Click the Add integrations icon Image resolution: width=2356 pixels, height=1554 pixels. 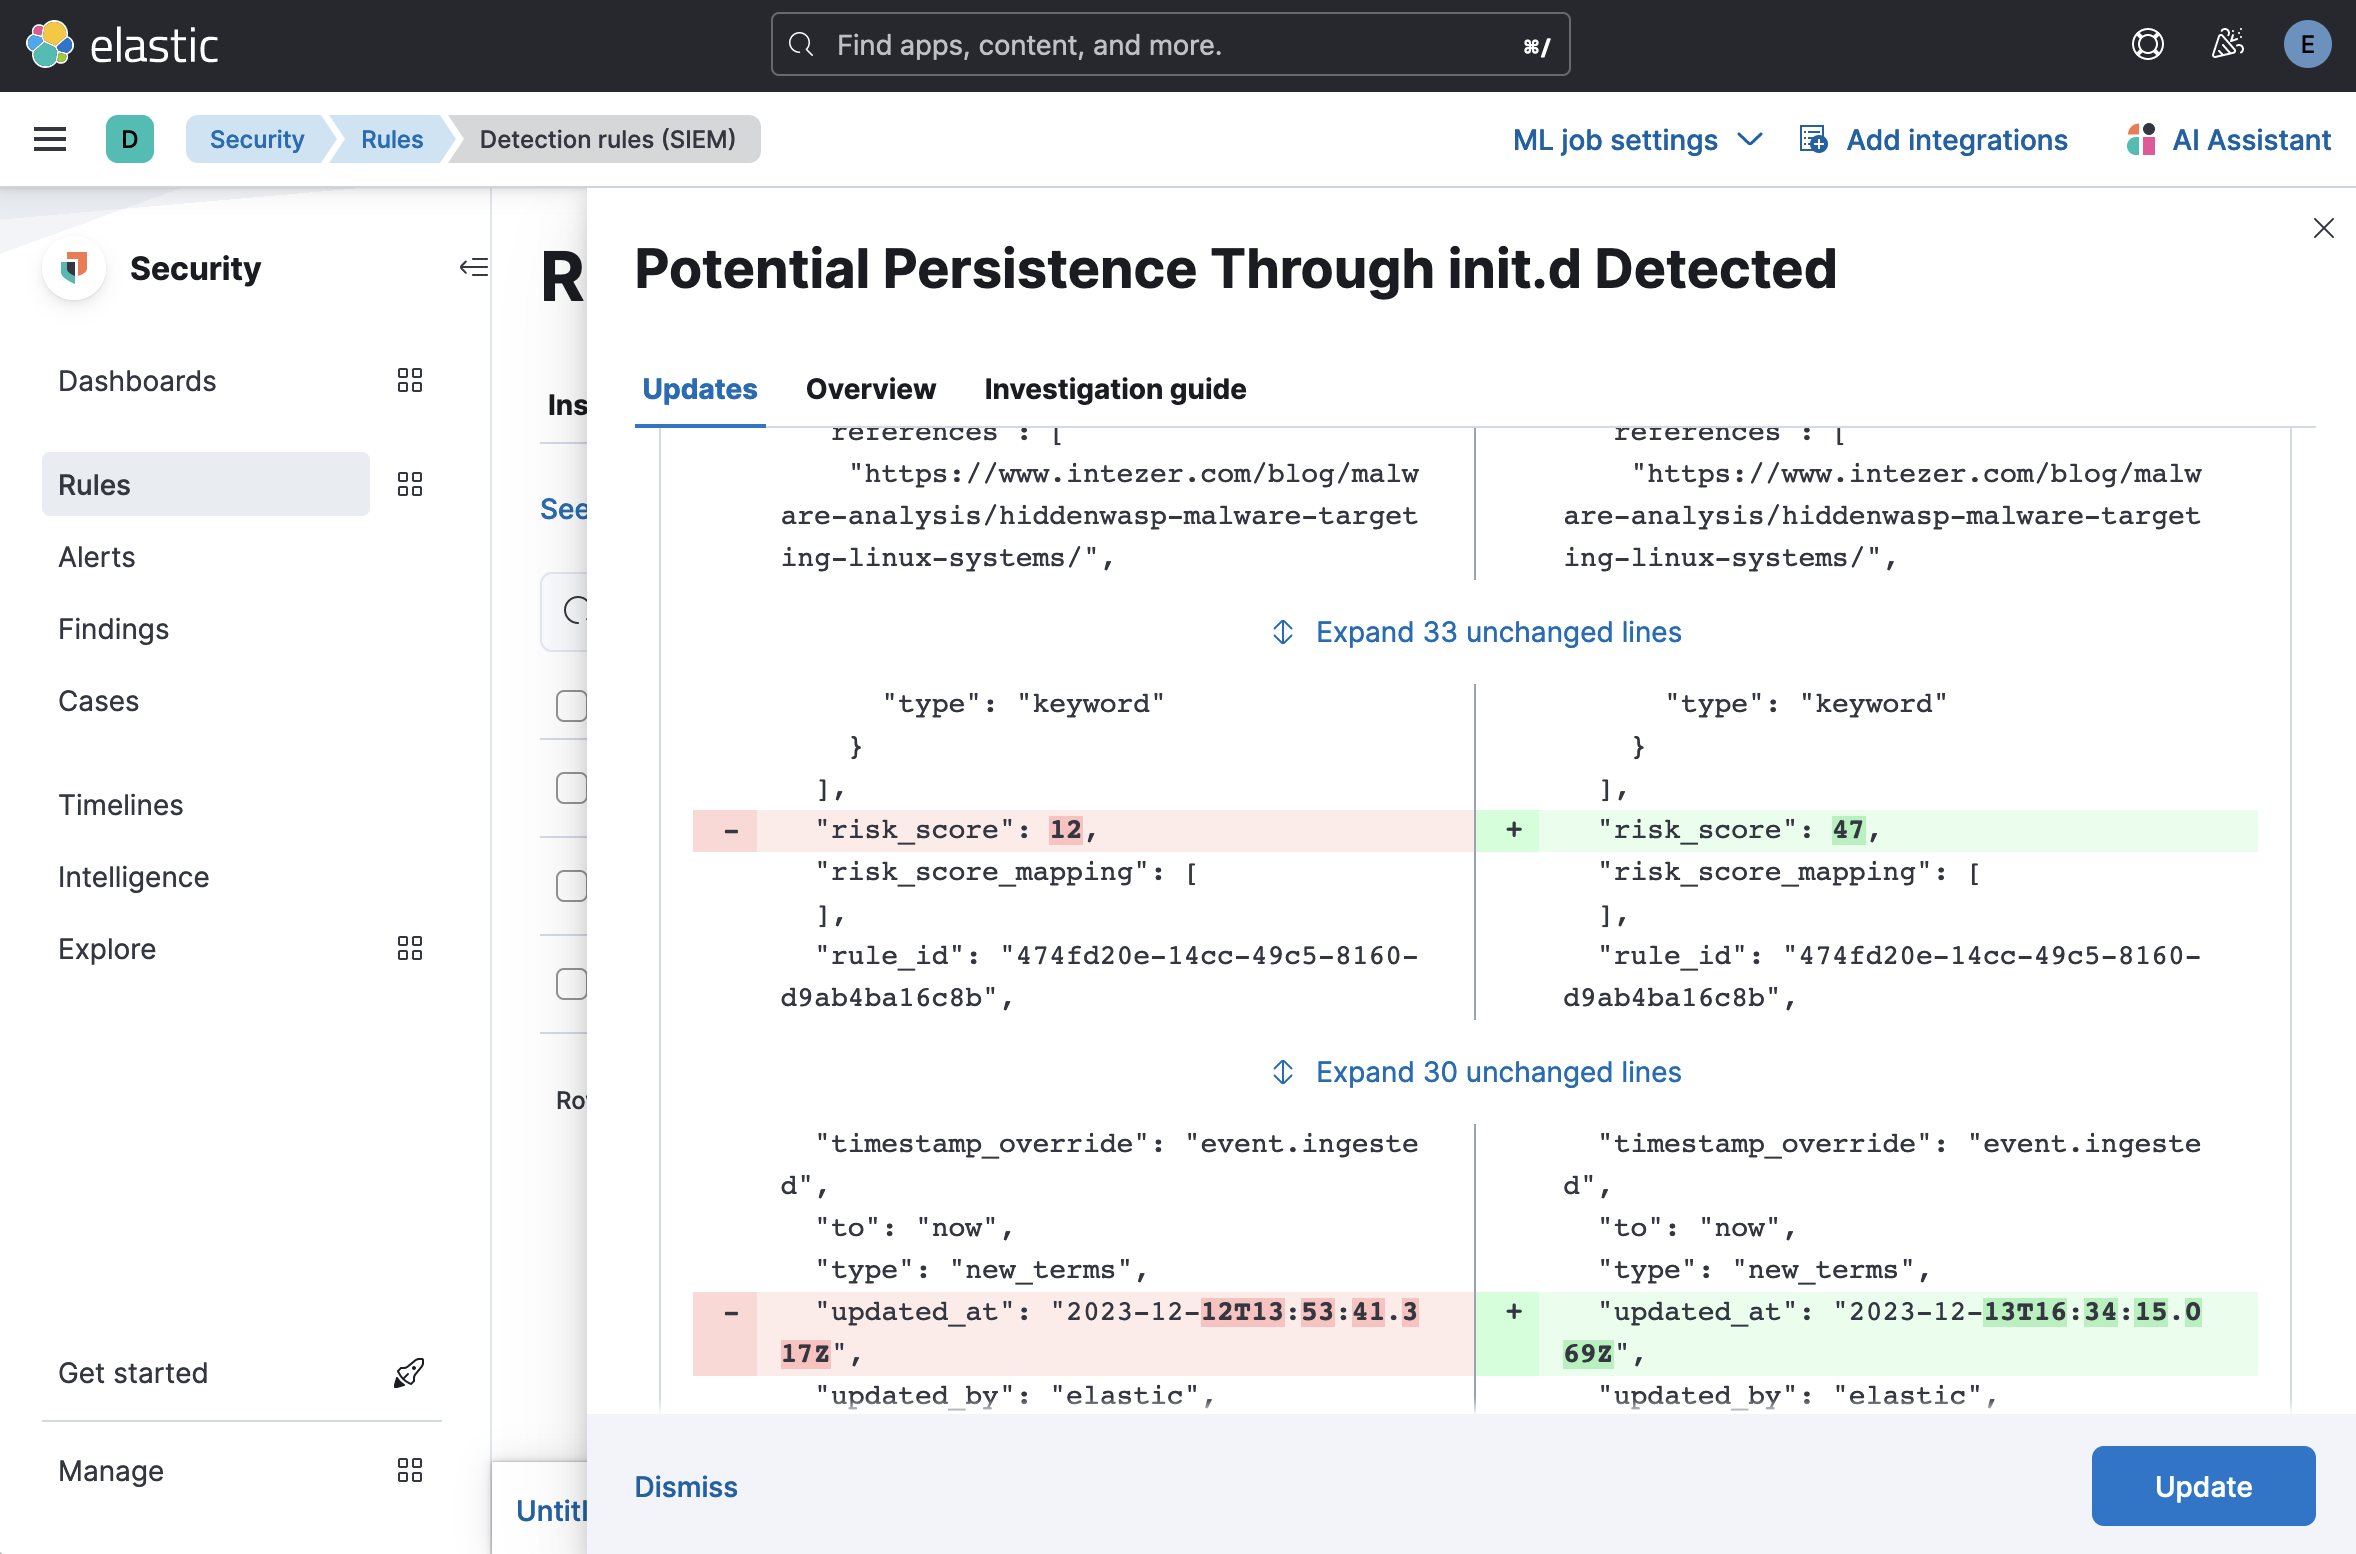pos(1813,139)
